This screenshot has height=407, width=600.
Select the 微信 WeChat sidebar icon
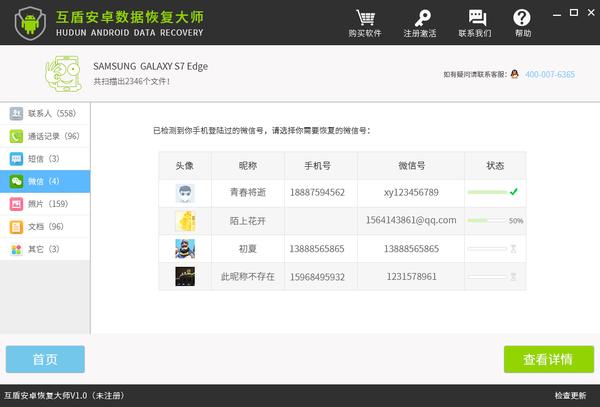(16, 181)
